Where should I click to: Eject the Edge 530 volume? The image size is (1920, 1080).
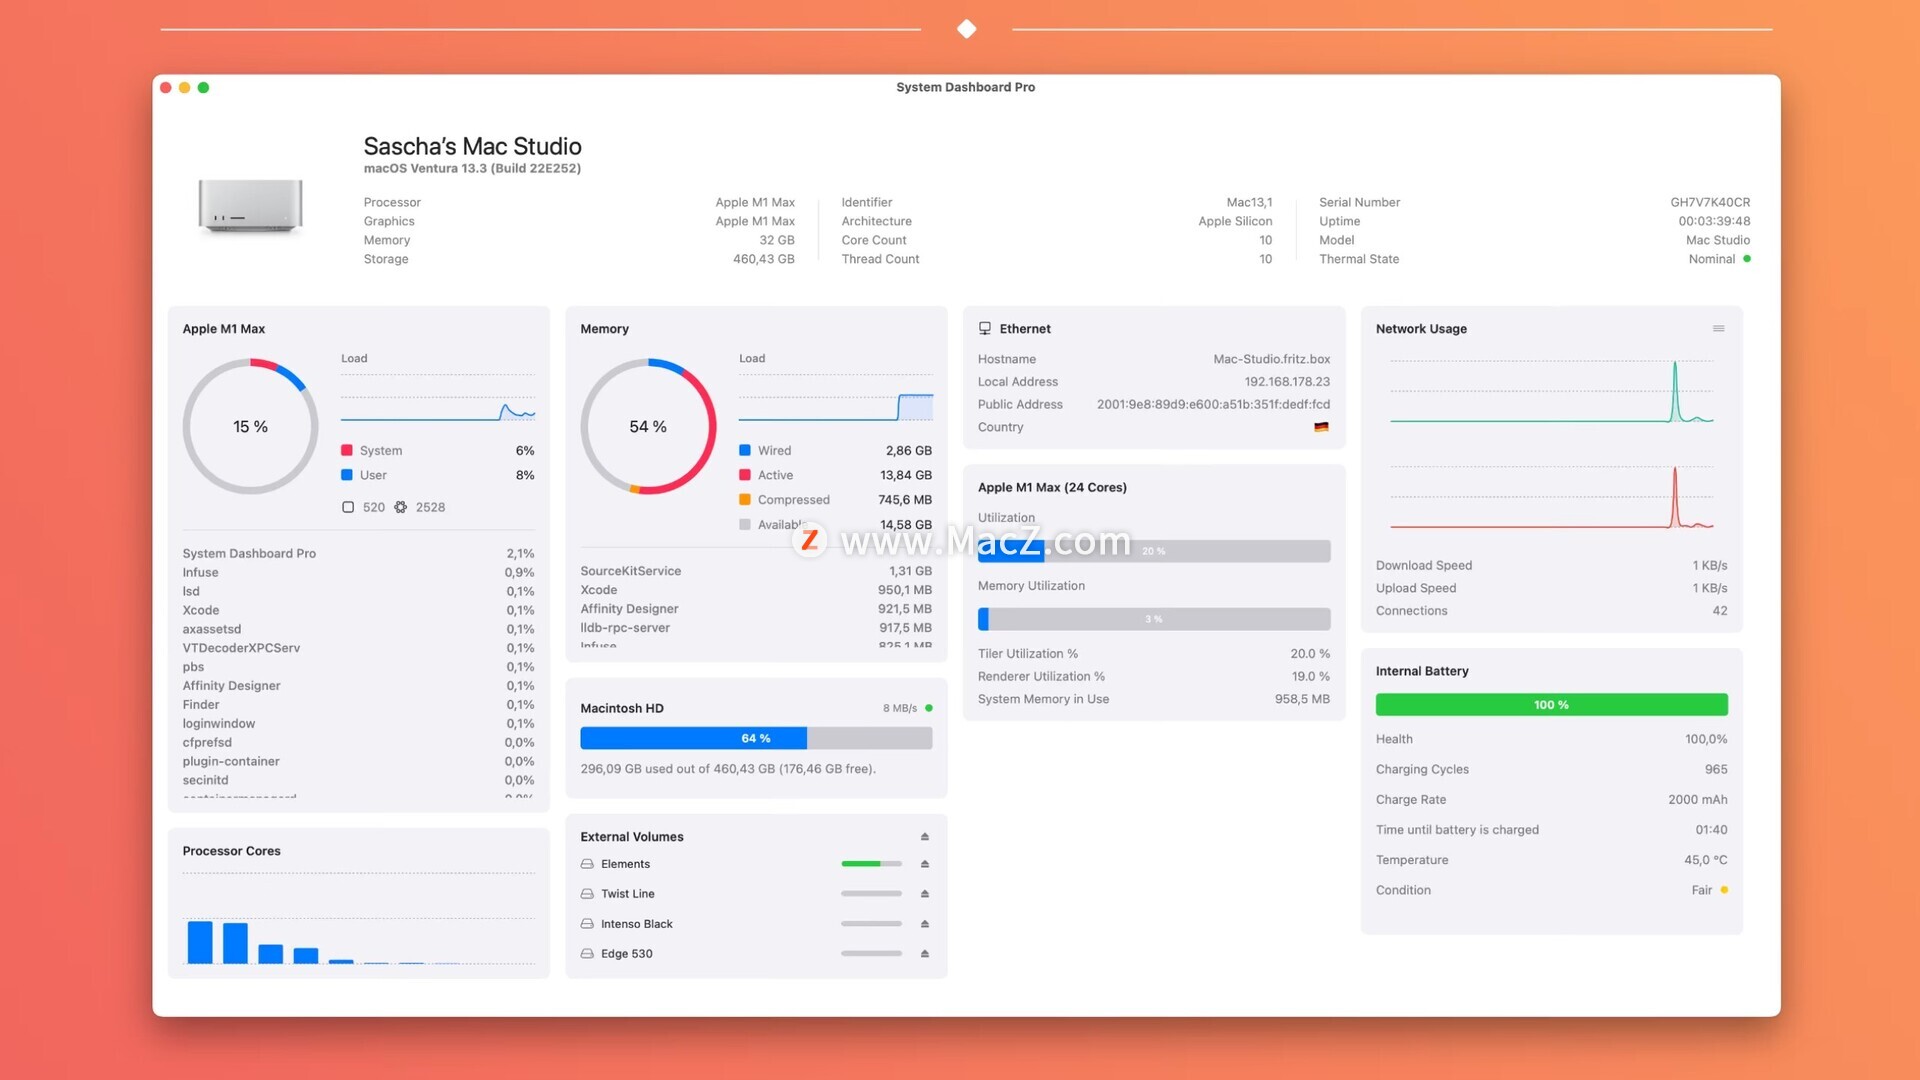tap(925, 954)
